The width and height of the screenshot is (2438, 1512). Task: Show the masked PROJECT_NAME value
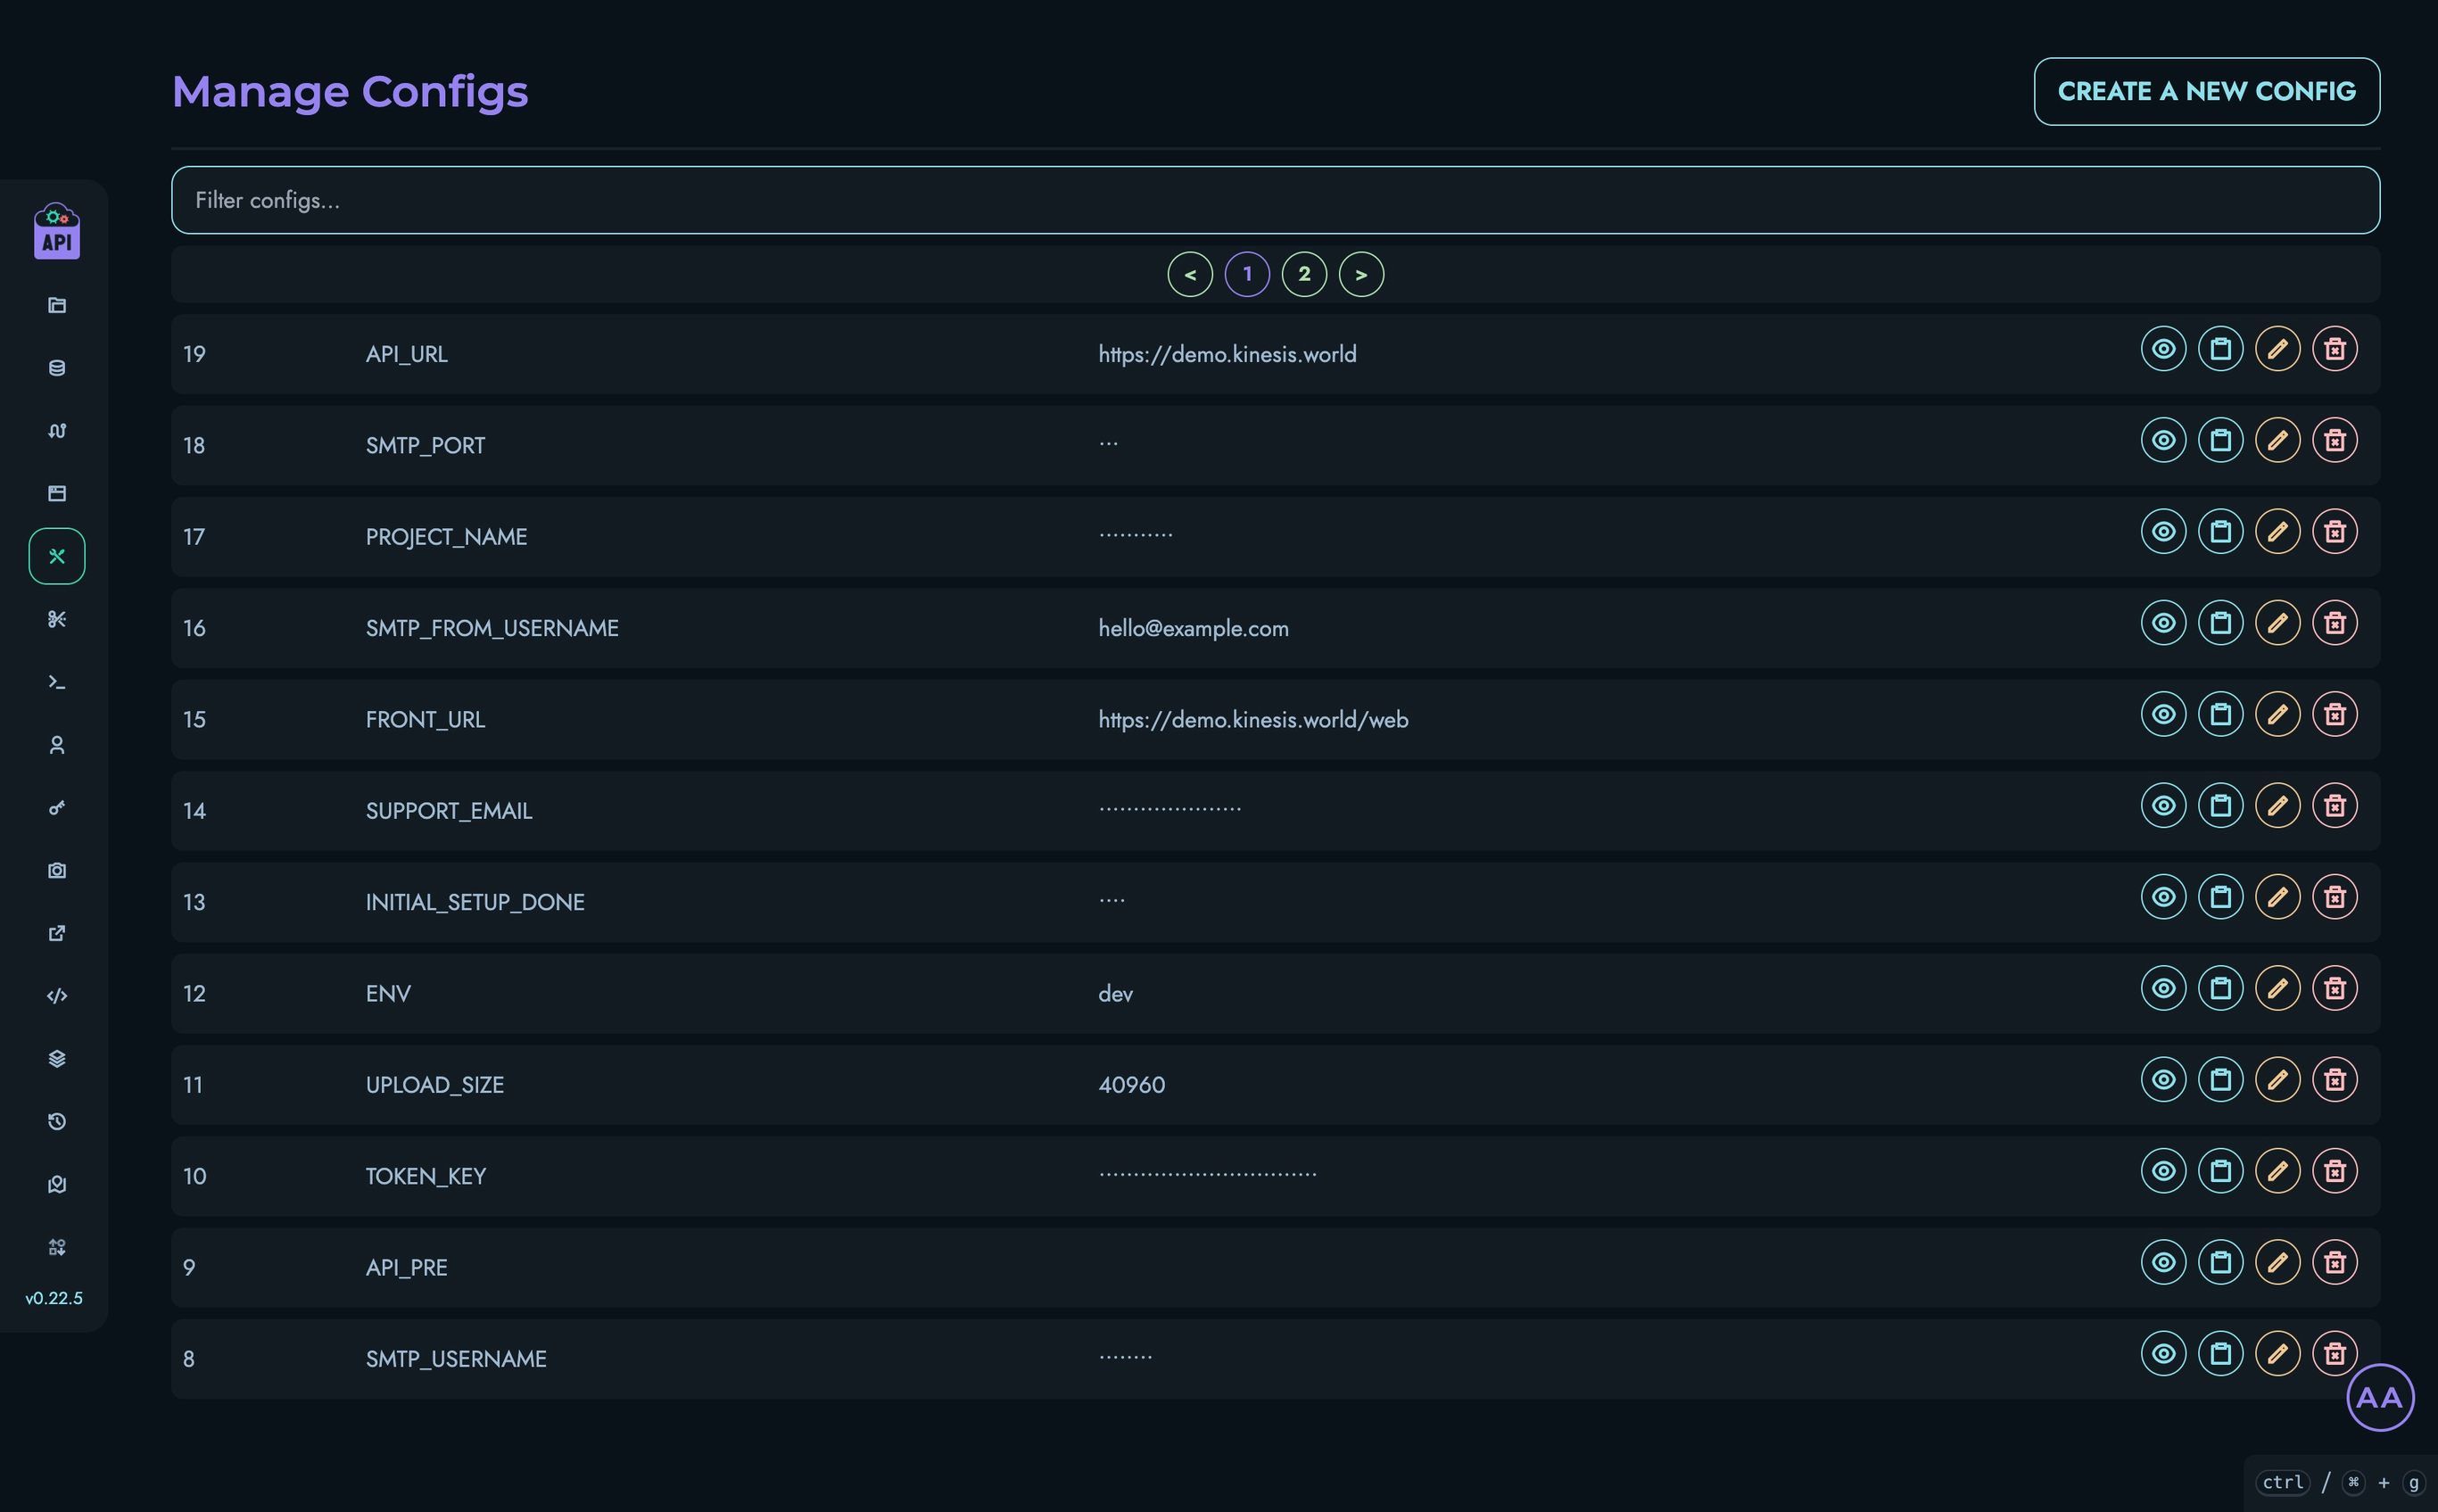coord(2164,531)
